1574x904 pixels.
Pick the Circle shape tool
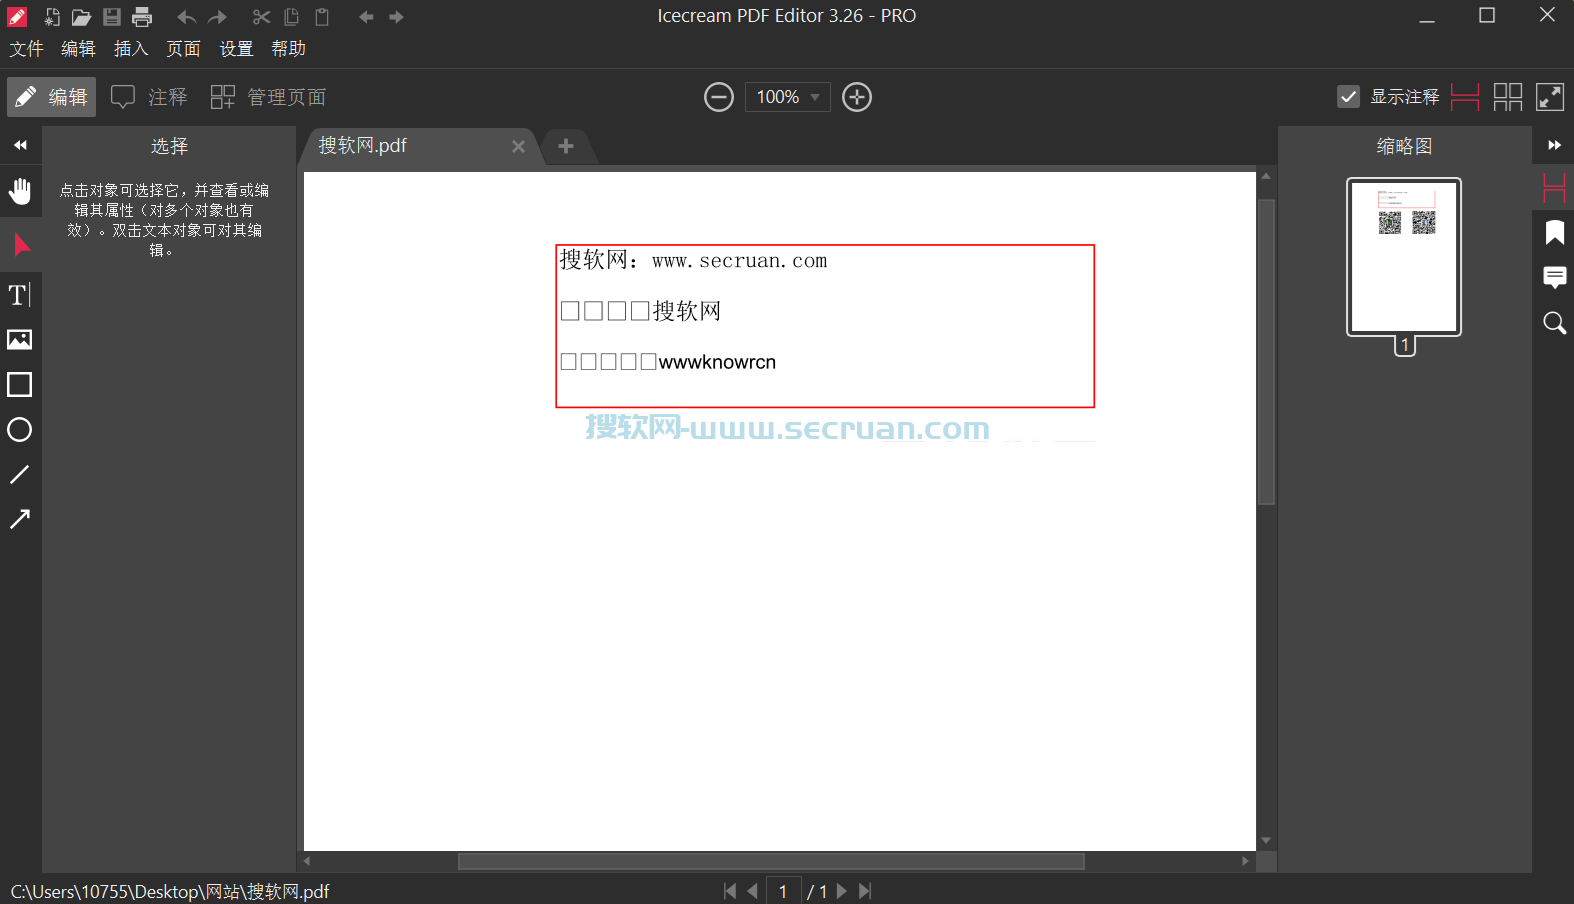pos(20,430)
